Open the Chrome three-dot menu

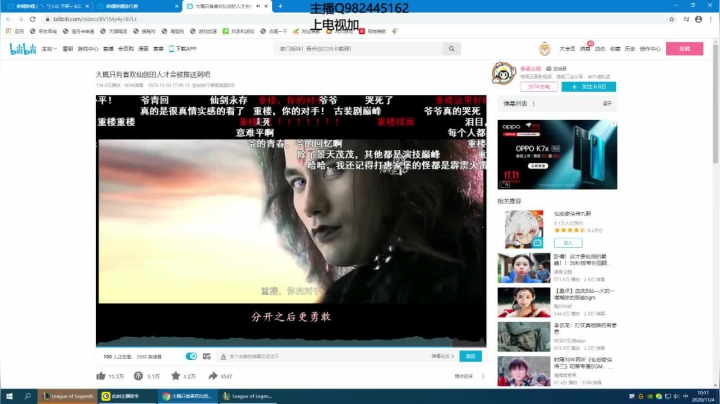711,19
